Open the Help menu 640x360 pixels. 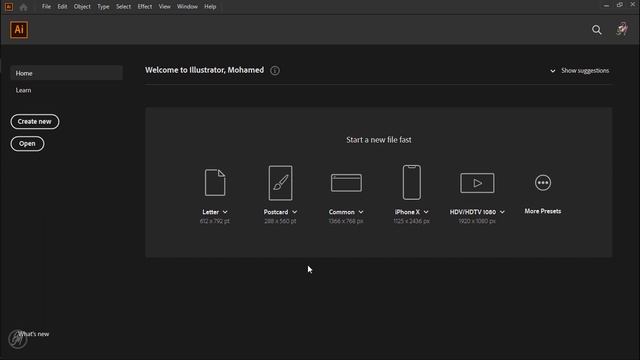click(x=210, y=7)
